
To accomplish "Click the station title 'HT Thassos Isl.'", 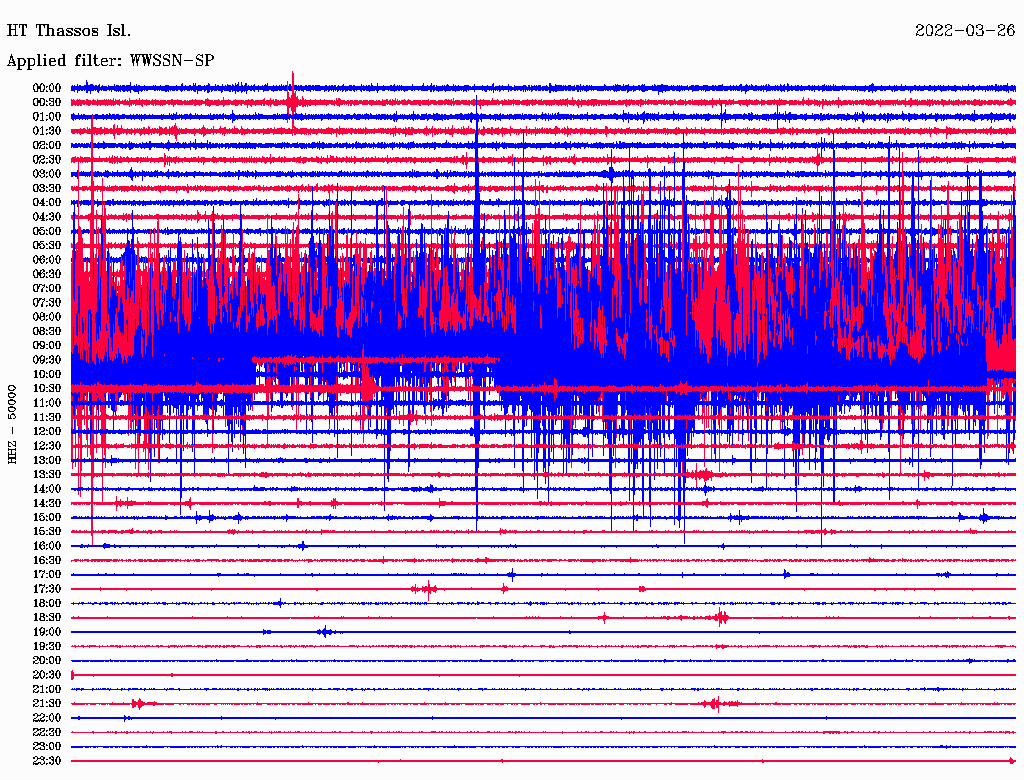I will 69,31.
